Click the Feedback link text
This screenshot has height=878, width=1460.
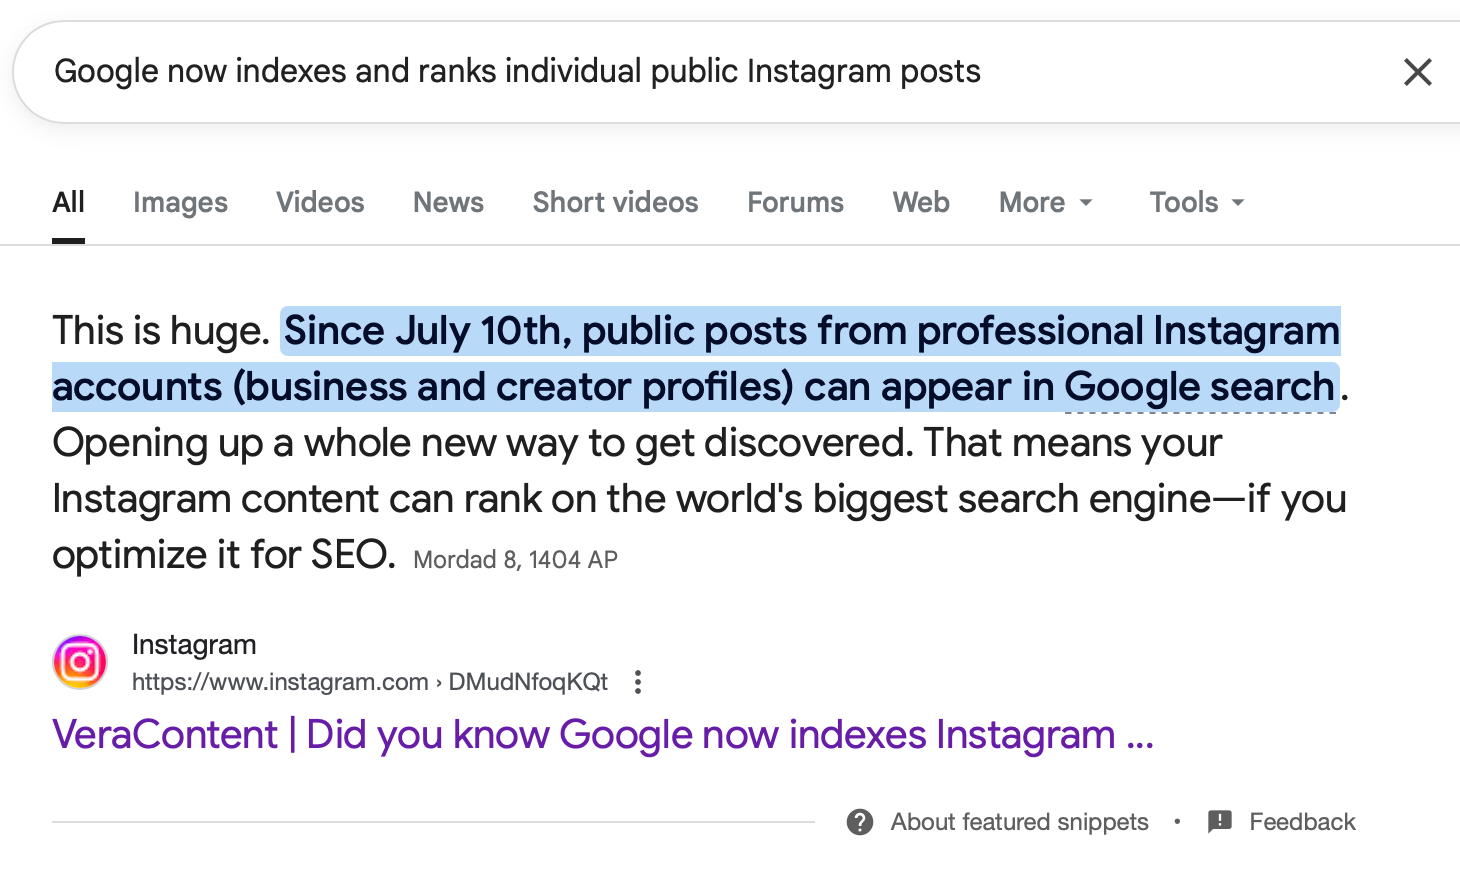coord(1302,822)
